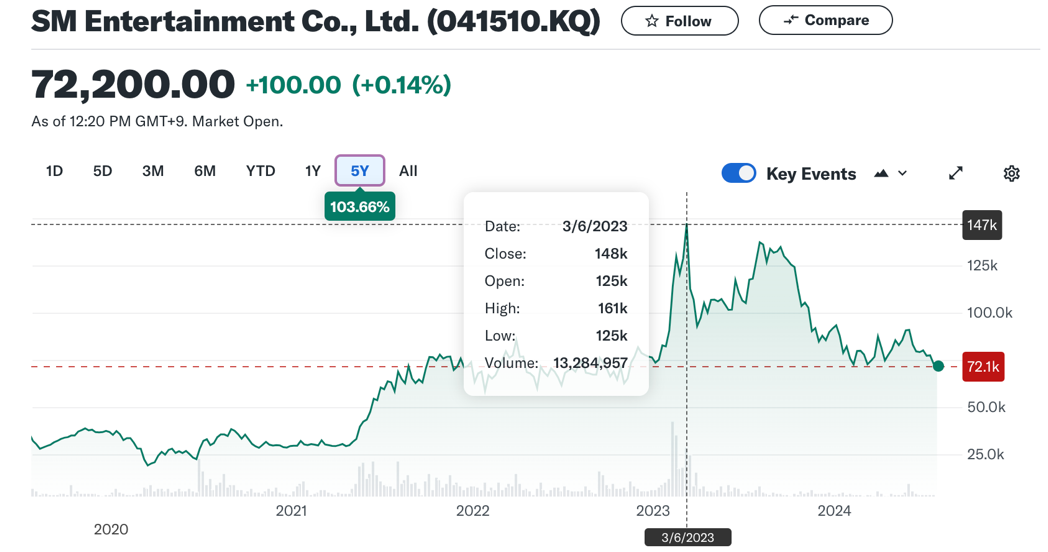Click the 2023 axis label
This screenshot has width=1048, height=552.
[653, 511]
